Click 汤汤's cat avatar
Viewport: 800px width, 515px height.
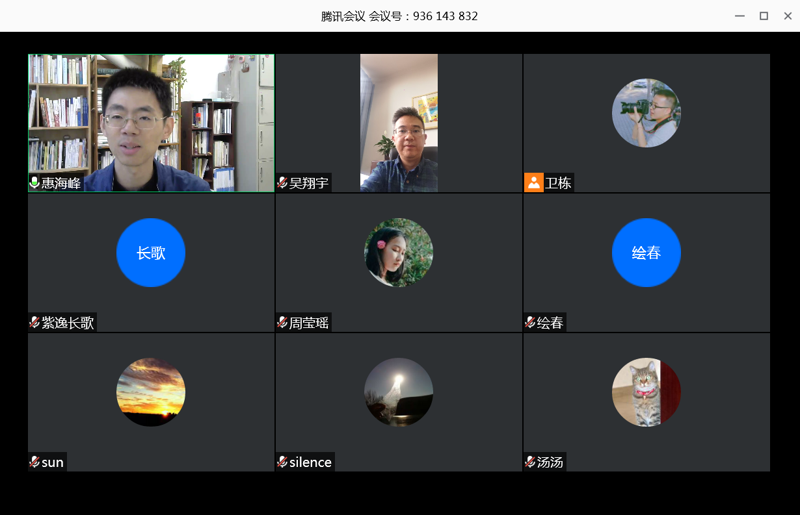[x=646, y=392]
